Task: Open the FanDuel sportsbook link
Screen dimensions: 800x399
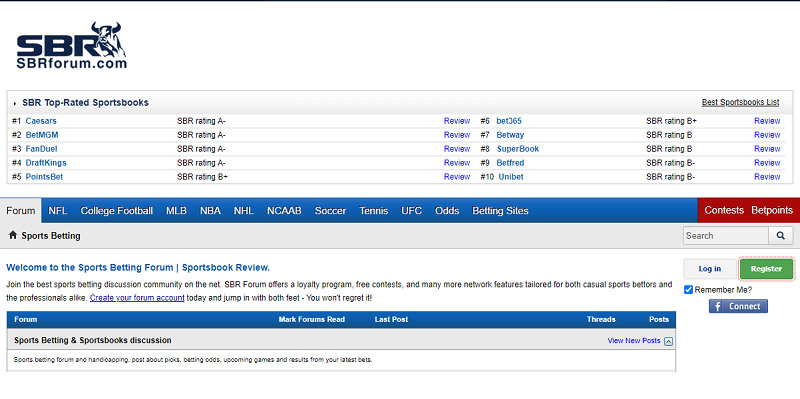Action: [x=41, y=149]
